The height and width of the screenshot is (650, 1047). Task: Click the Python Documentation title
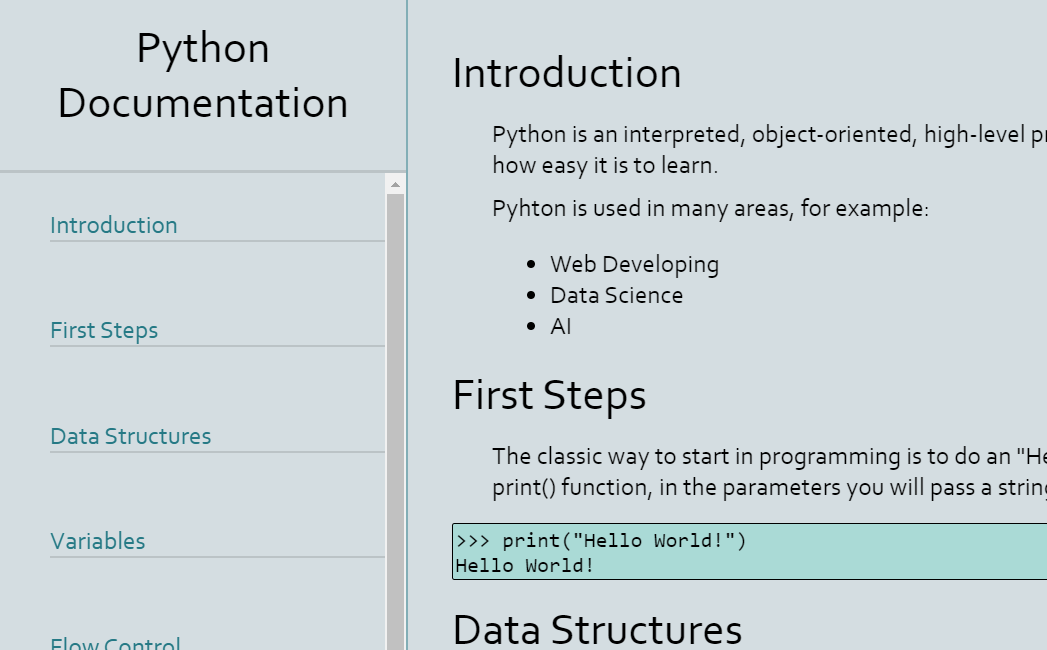click(x=203, y=75)
